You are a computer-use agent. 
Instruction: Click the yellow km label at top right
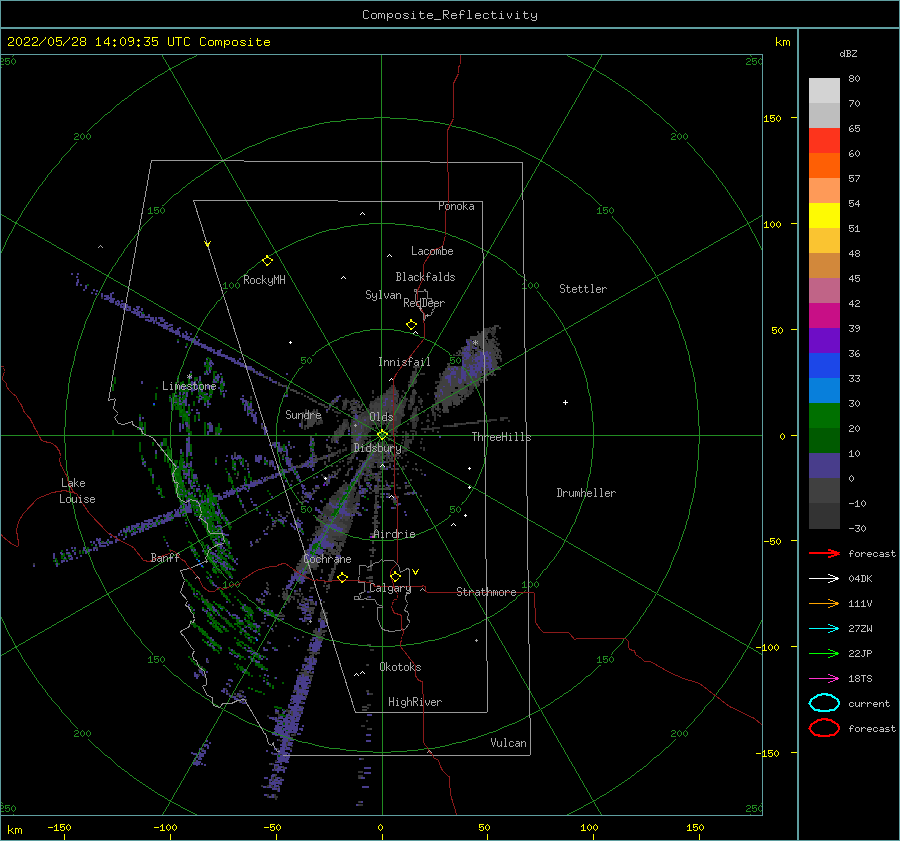(x=782, y=42)
